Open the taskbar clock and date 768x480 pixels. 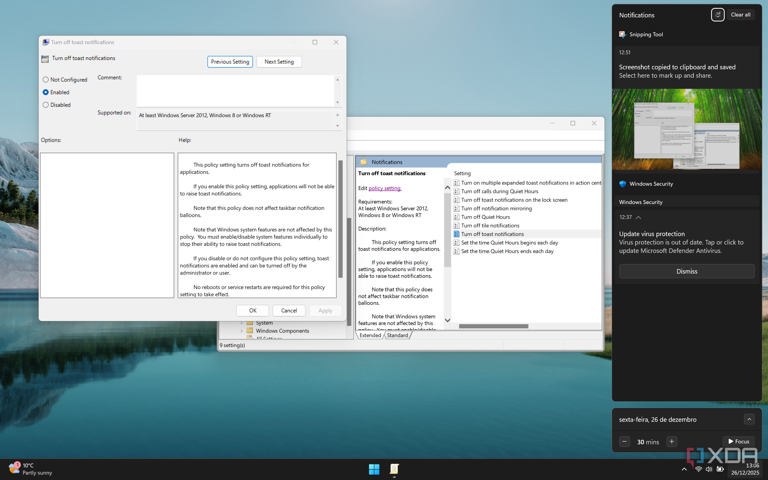click(745, 469)
